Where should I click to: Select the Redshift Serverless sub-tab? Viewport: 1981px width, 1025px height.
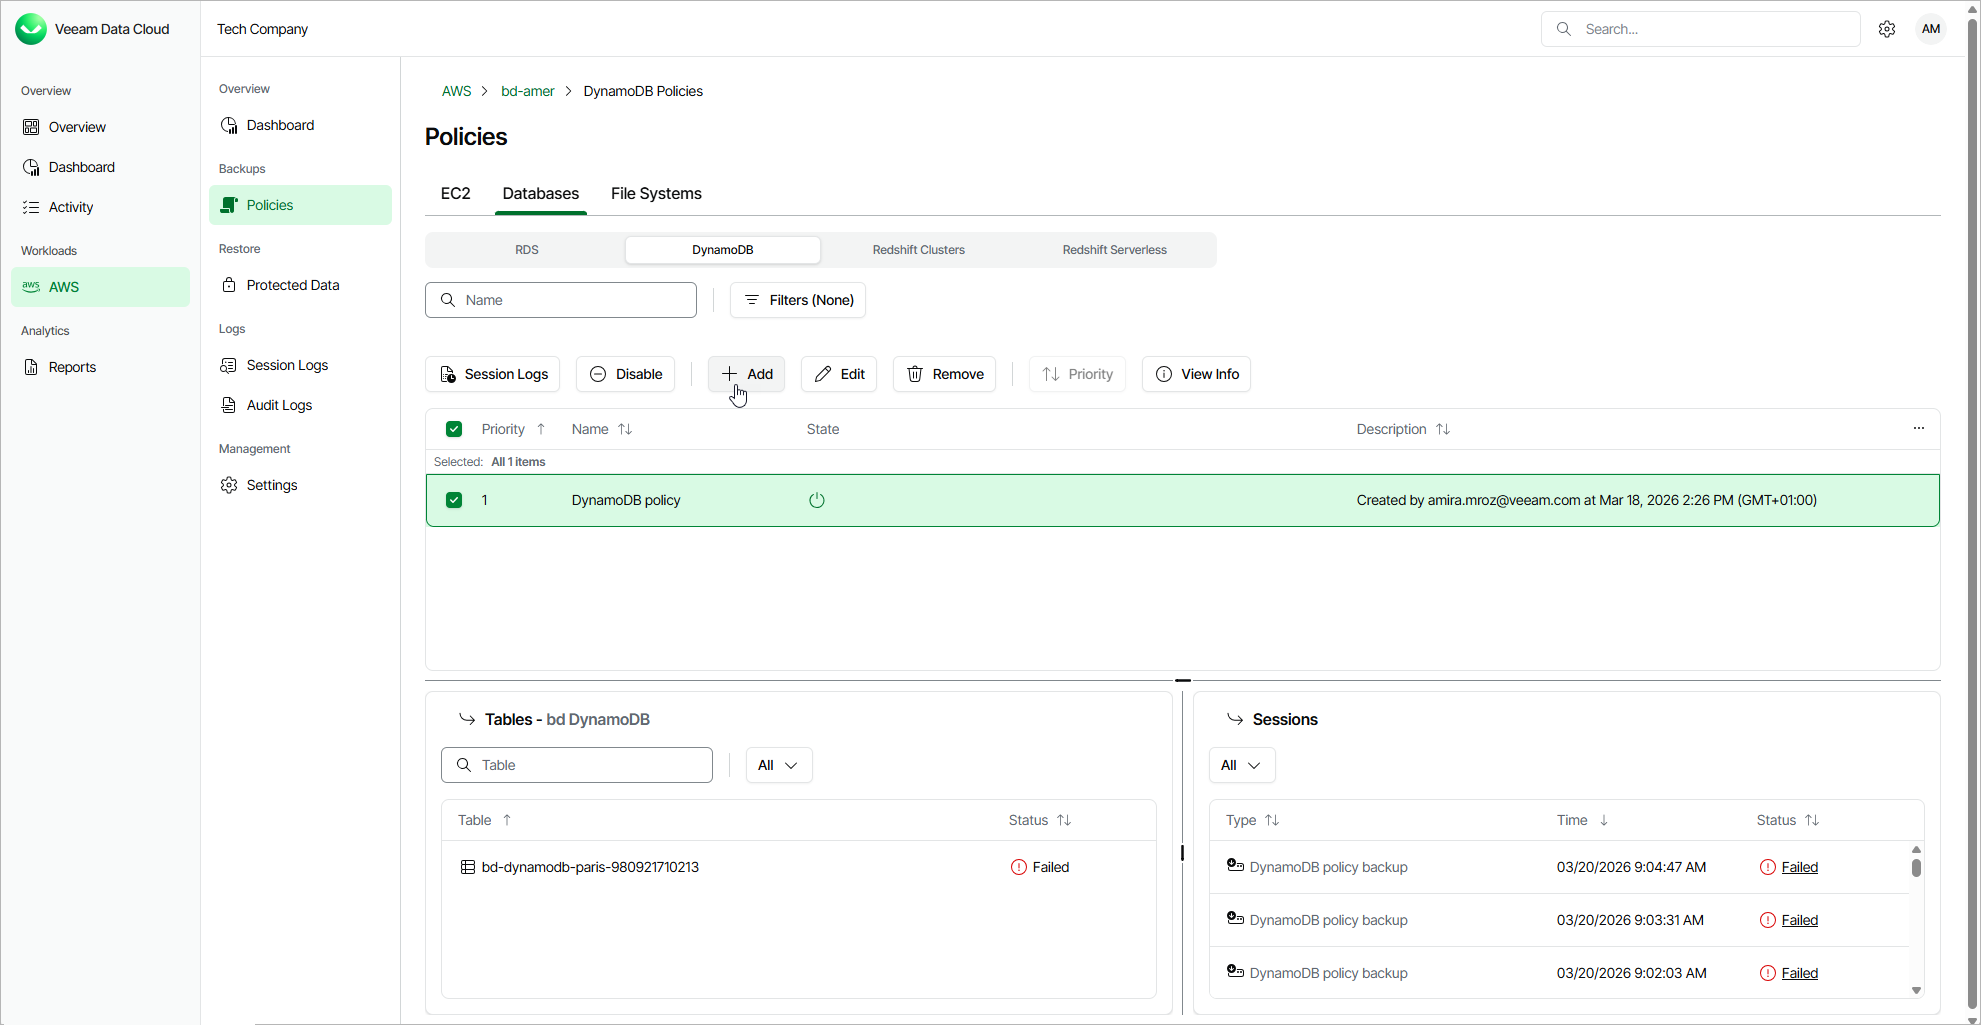(x=1115, y=250)
